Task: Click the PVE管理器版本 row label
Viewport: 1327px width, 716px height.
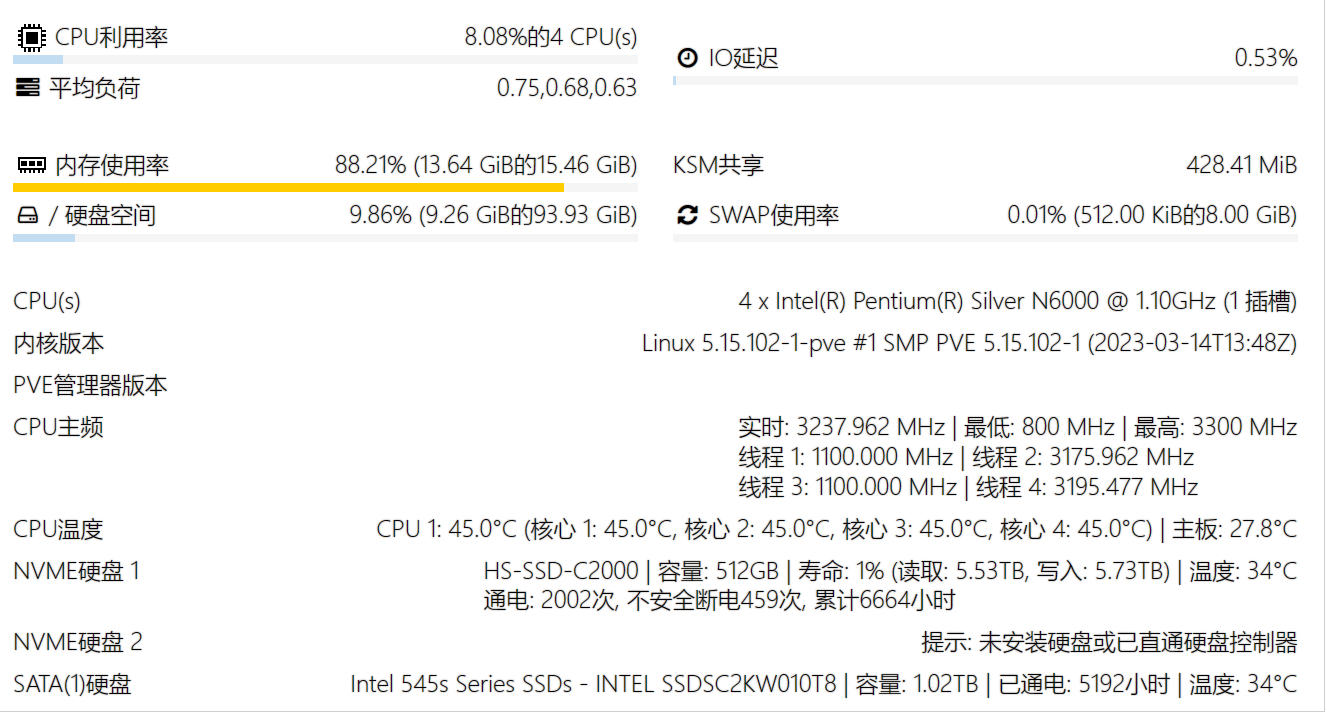Action: (90, 385)
